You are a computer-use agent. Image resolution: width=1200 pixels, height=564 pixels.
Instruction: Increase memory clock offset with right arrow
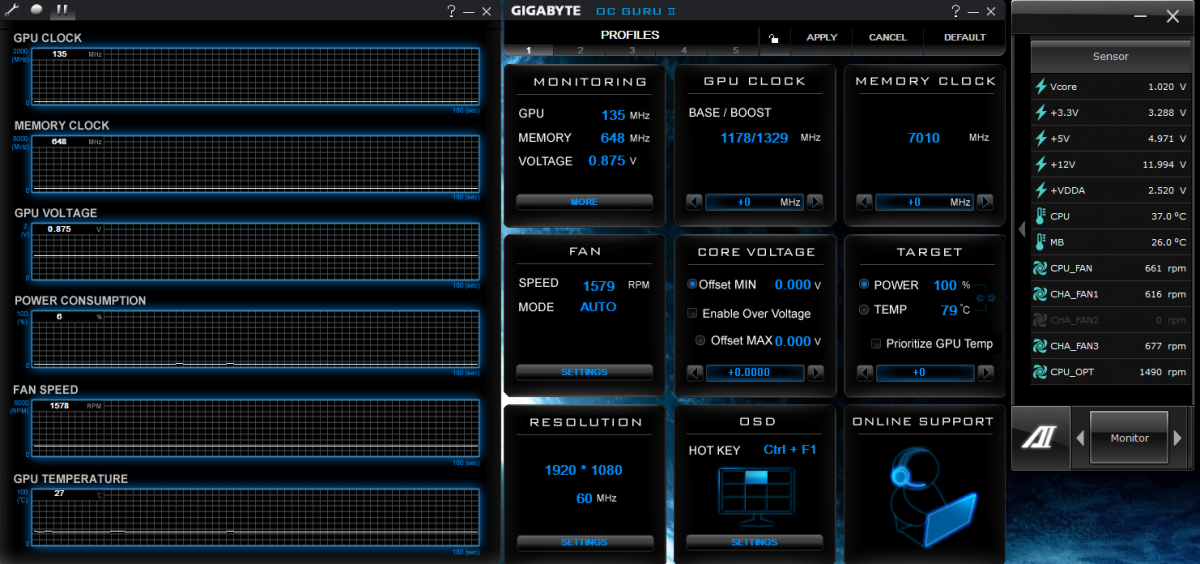pos(985,202)
